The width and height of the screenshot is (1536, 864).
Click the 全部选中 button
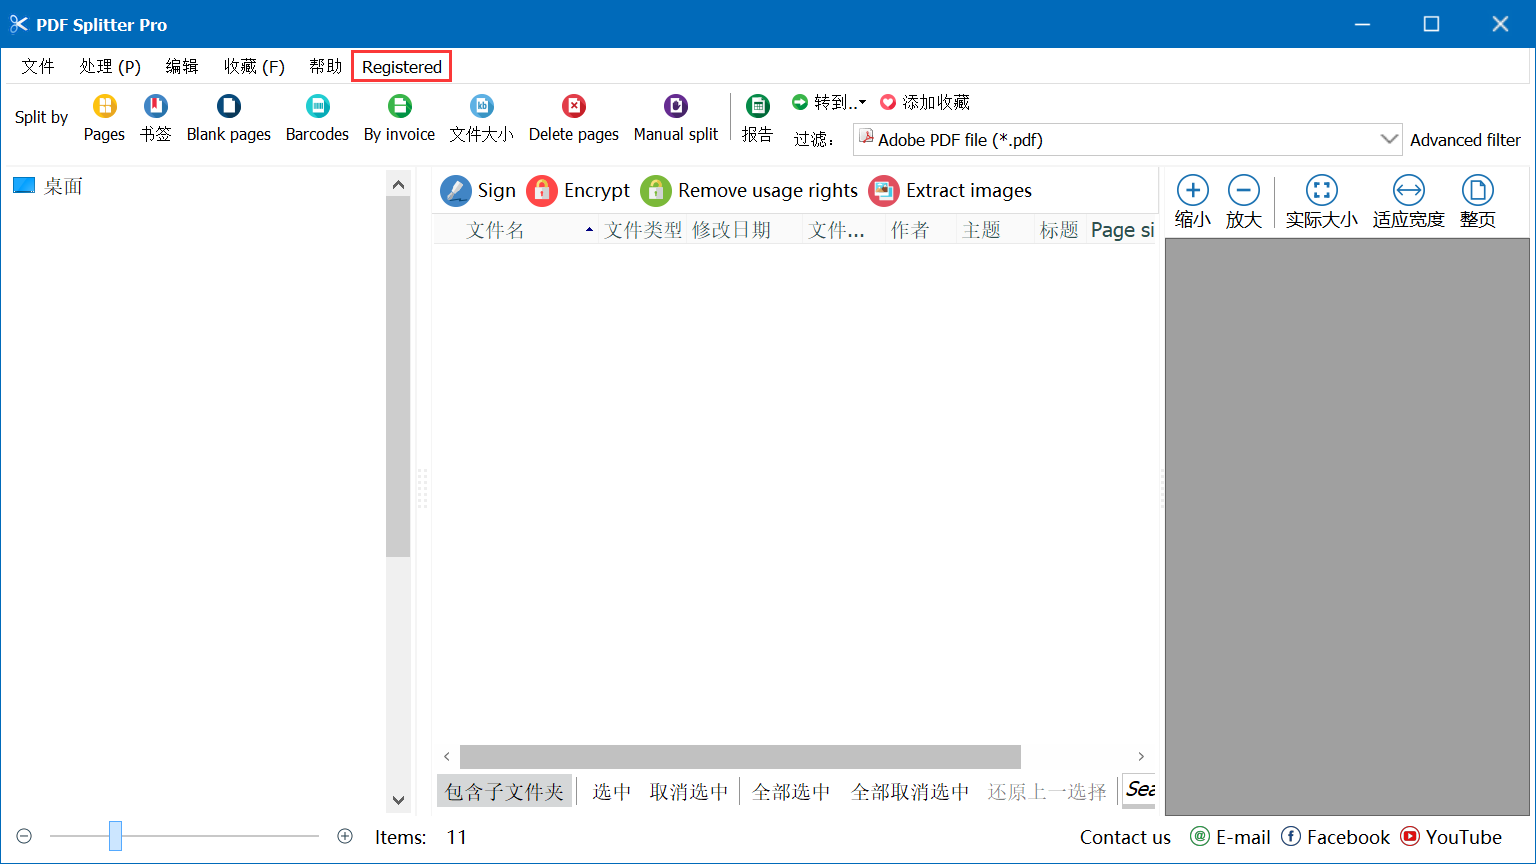pyautogui.click(x=791, y=791)
